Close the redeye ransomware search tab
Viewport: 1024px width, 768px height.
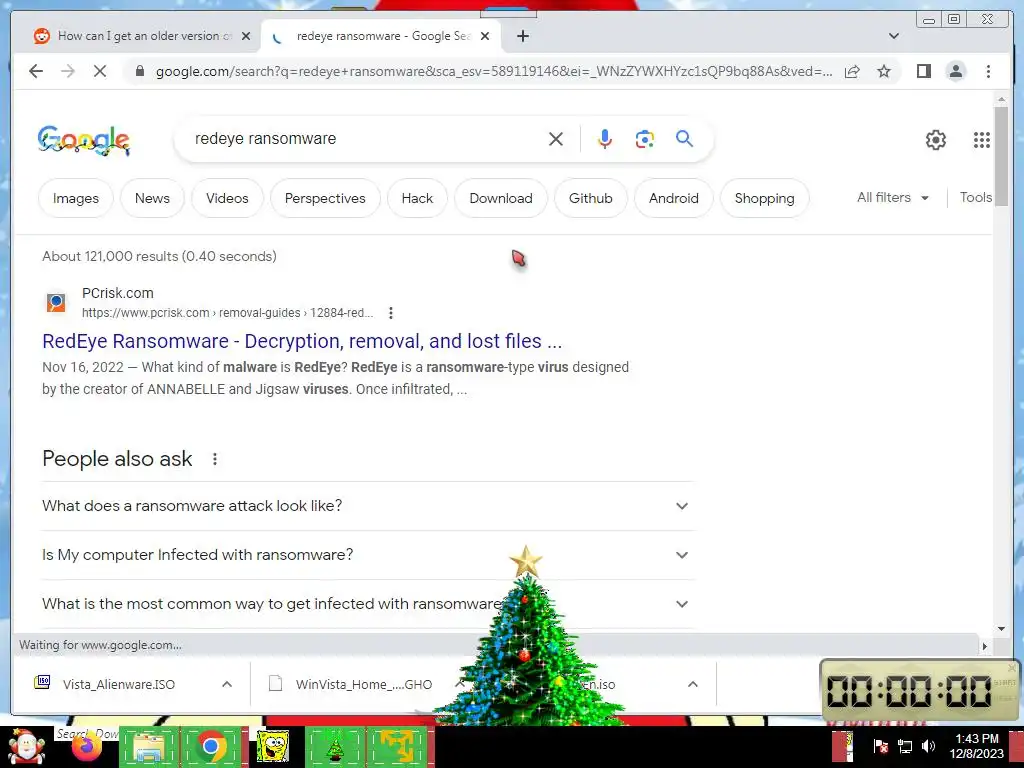pyautogui.click(x=485, y=36)
